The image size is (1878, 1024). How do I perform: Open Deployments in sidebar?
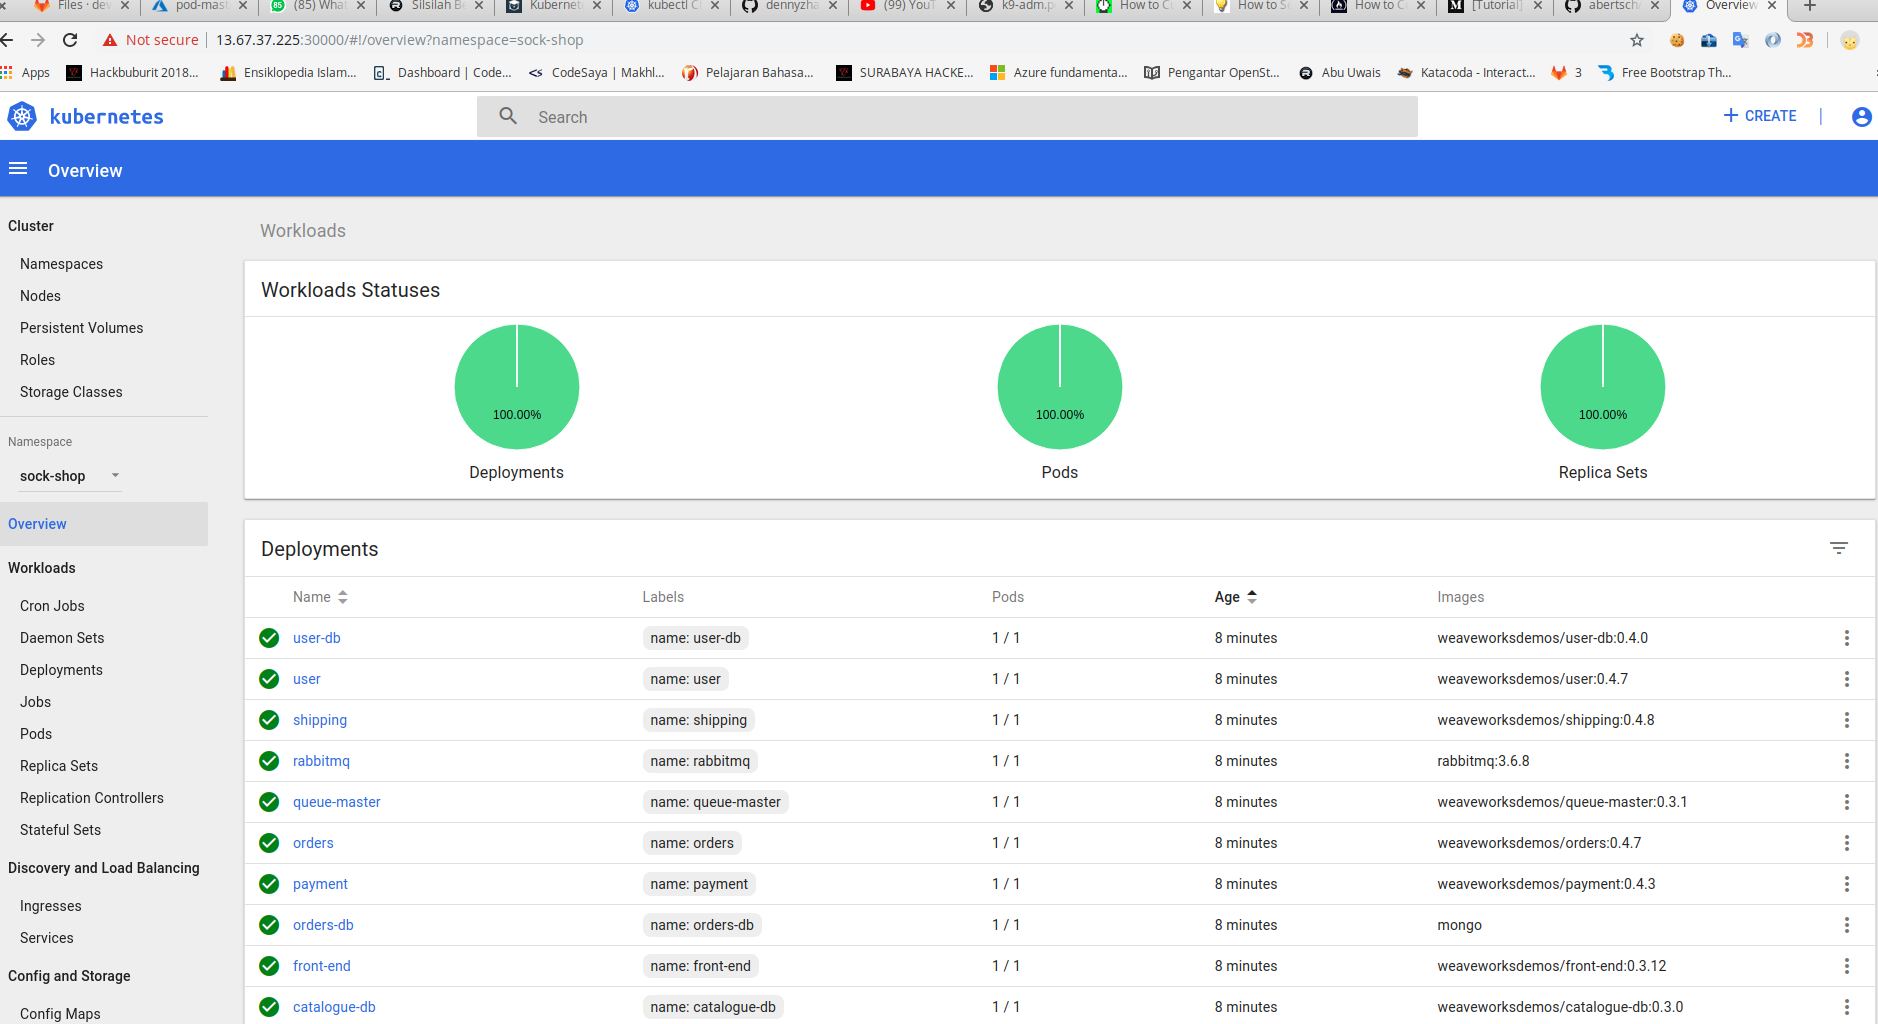coord(61,670)
